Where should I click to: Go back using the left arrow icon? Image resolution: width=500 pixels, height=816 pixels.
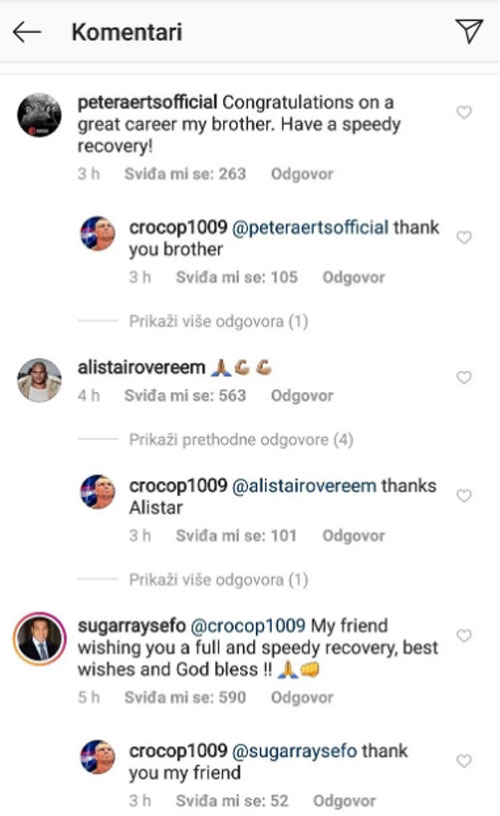click(27, 32)
